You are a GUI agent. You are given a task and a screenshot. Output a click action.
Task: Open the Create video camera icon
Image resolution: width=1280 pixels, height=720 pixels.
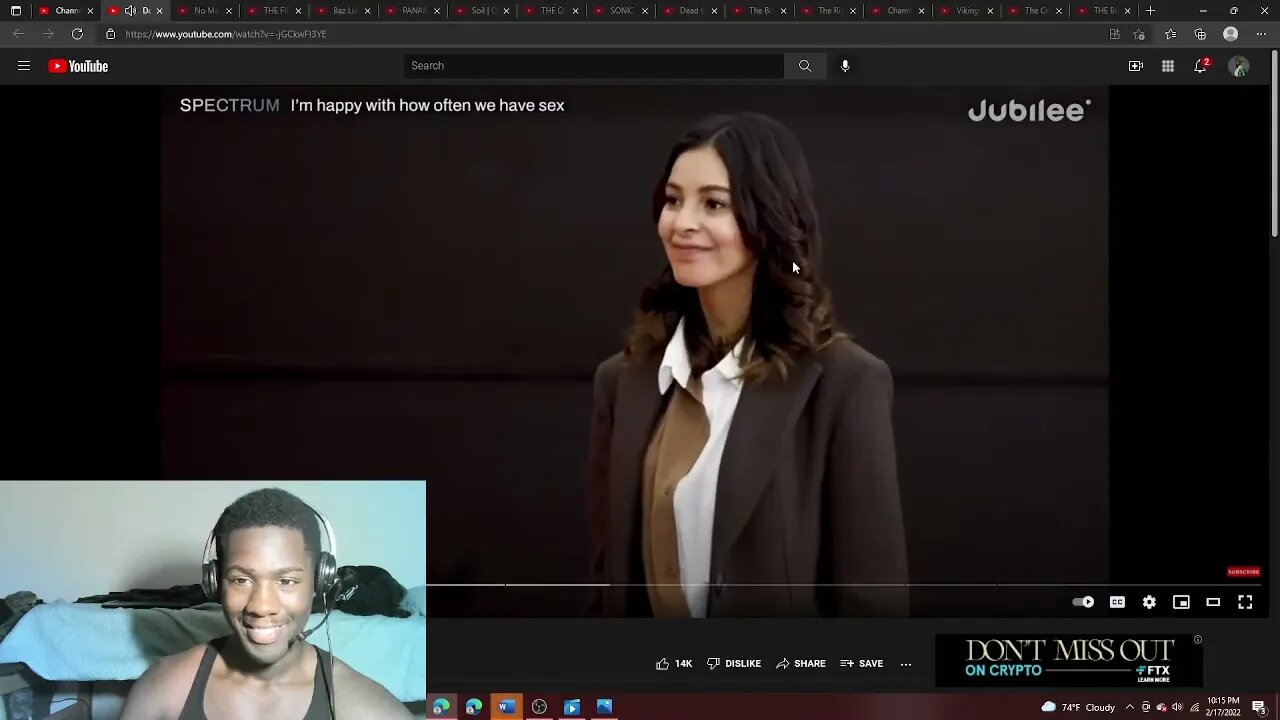[x=1136, y=66]
